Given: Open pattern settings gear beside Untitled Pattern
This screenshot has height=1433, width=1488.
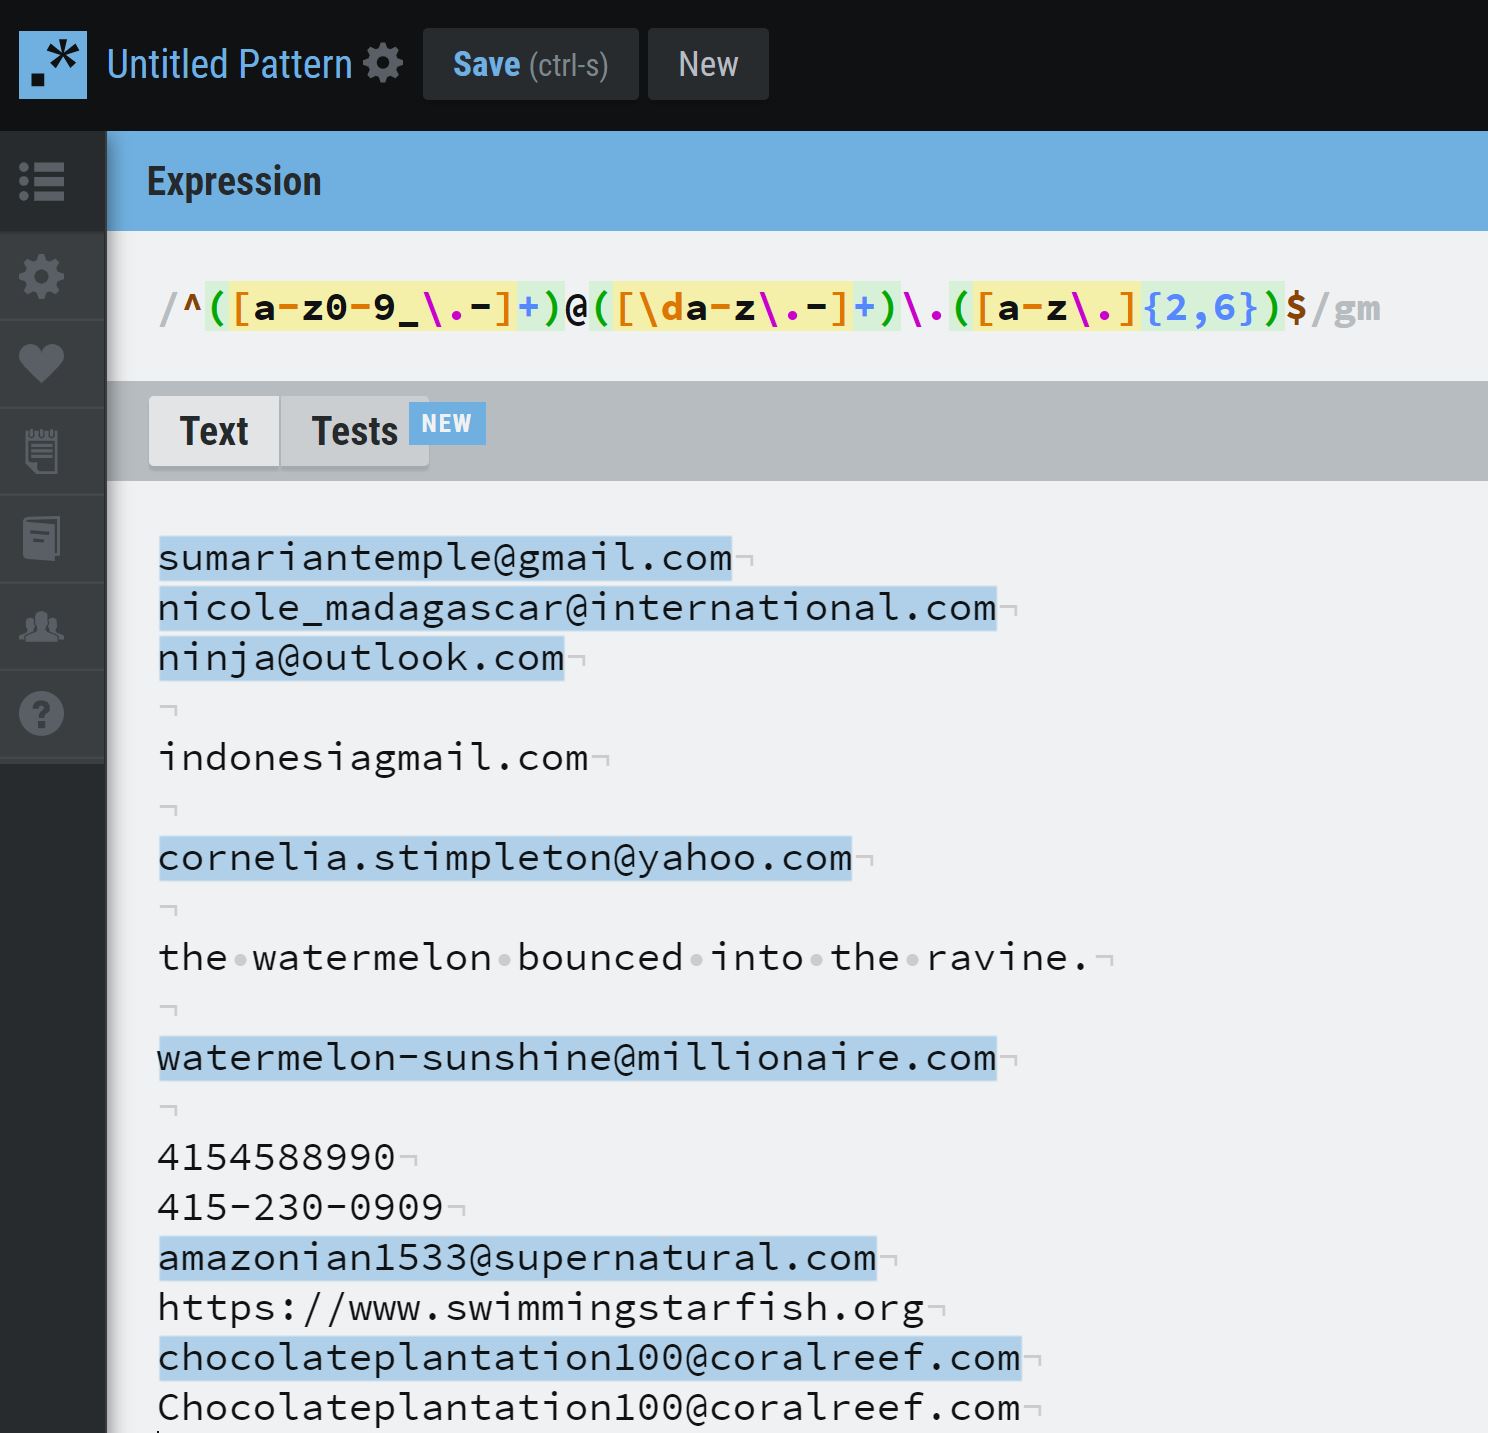Looking at the screenshot, I should 383,63.
